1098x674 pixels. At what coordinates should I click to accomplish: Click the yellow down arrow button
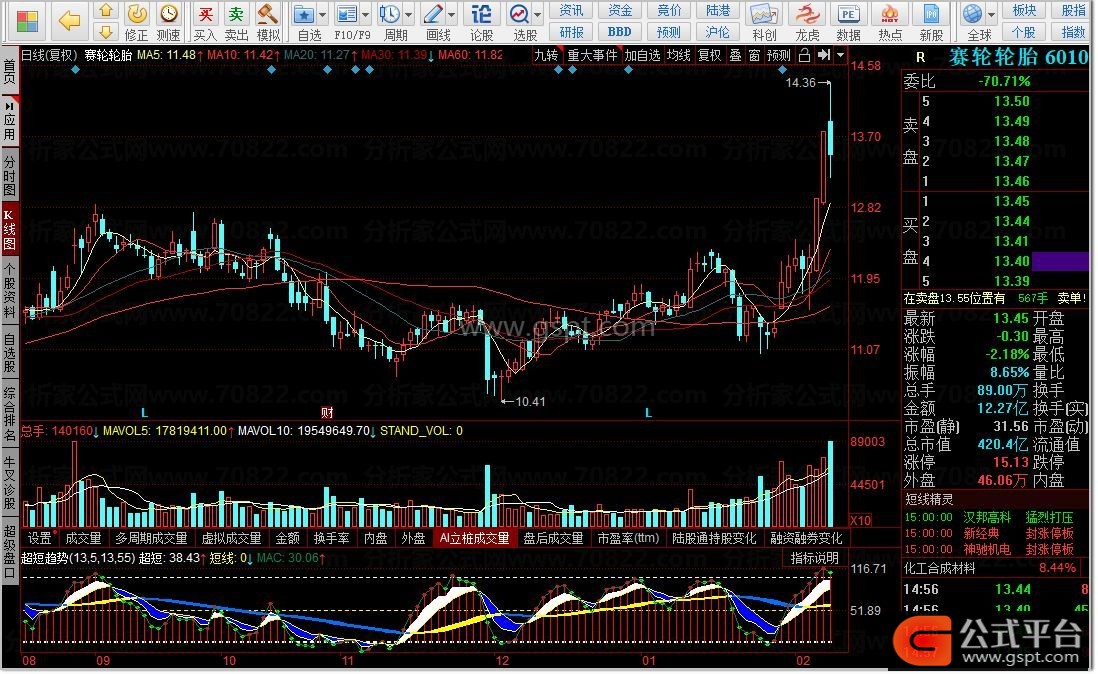tap(106, 31)
